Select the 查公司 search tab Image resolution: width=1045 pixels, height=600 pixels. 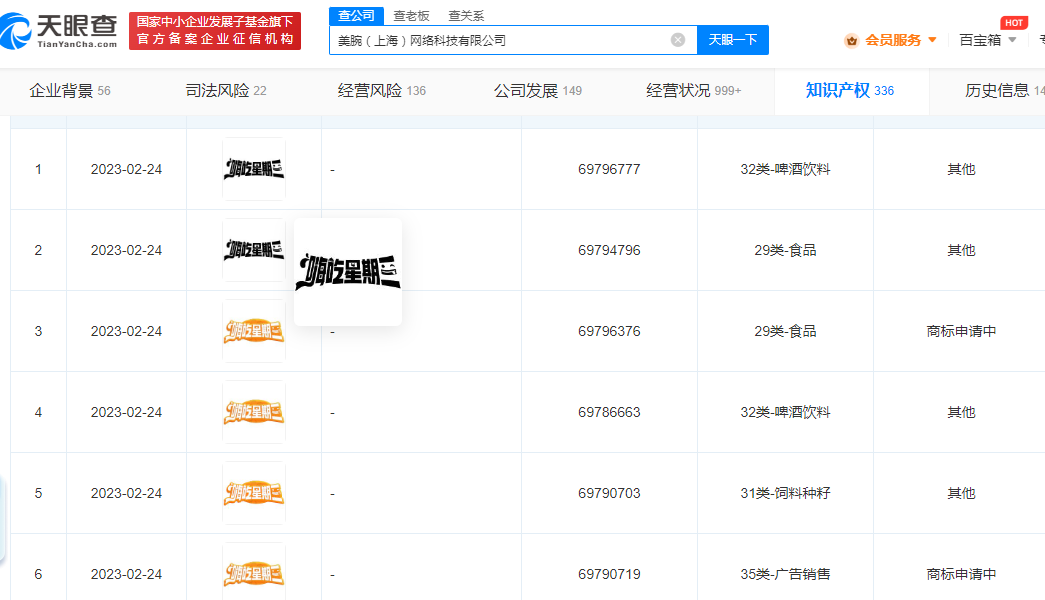pyautogui.click(x=356, y=16)
